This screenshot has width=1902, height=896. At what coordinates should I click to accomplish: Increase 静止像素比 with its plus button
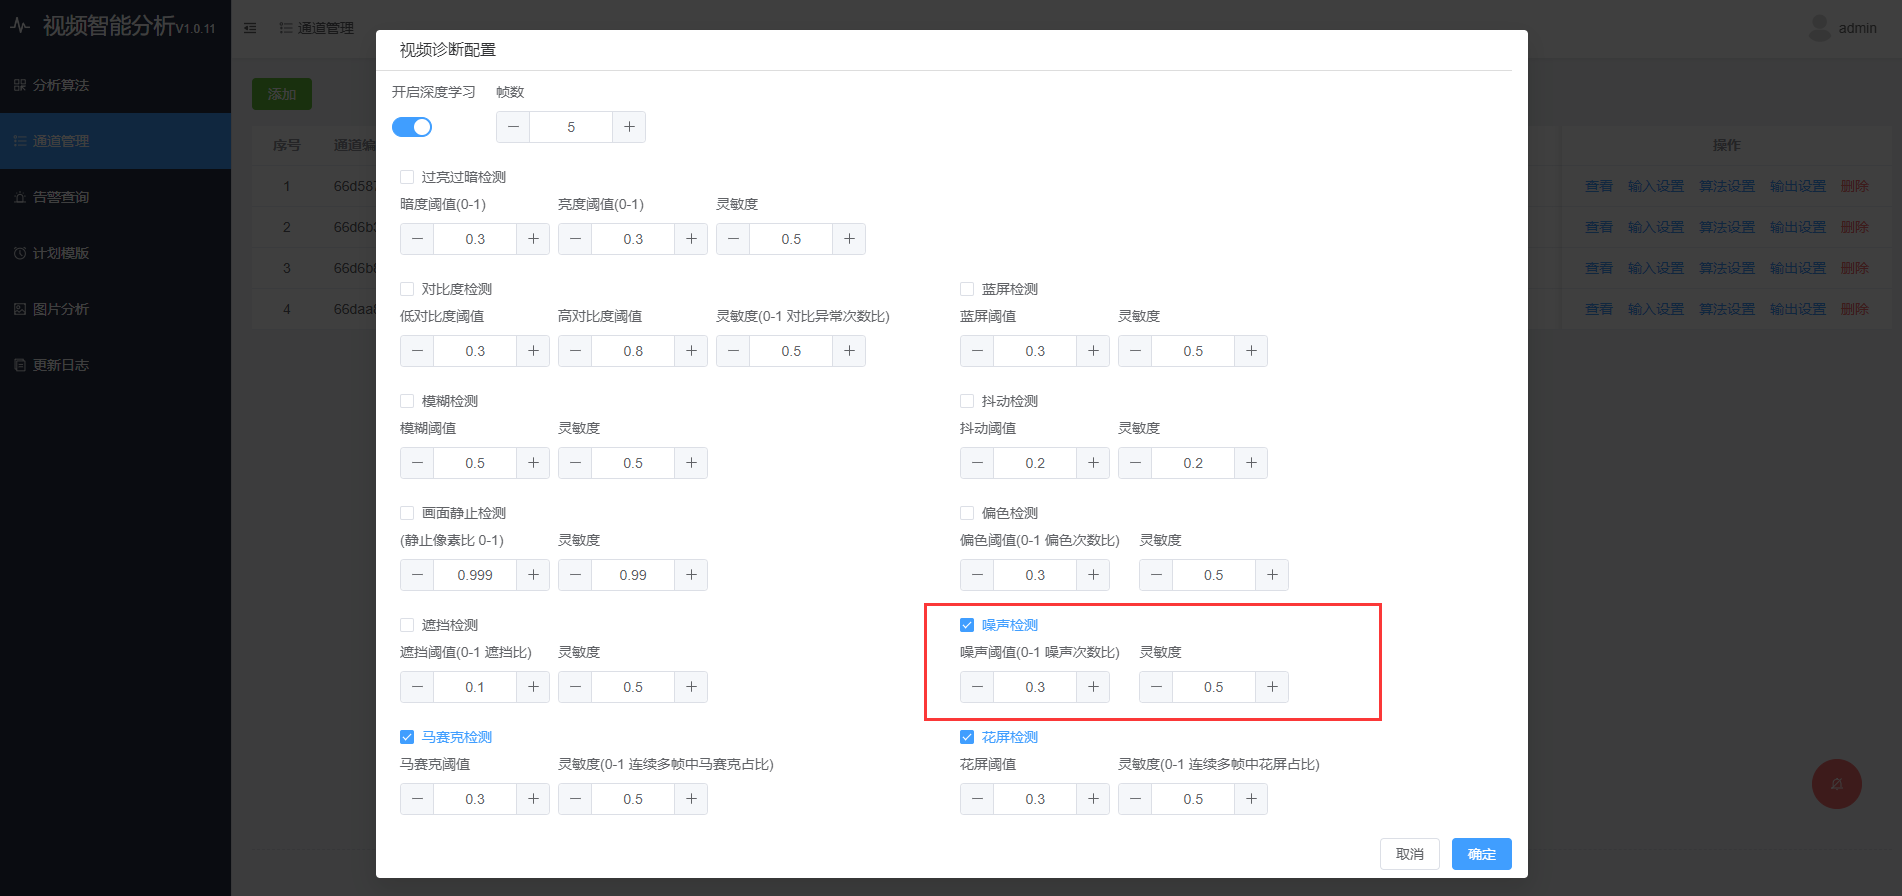(x=533, y=575)
